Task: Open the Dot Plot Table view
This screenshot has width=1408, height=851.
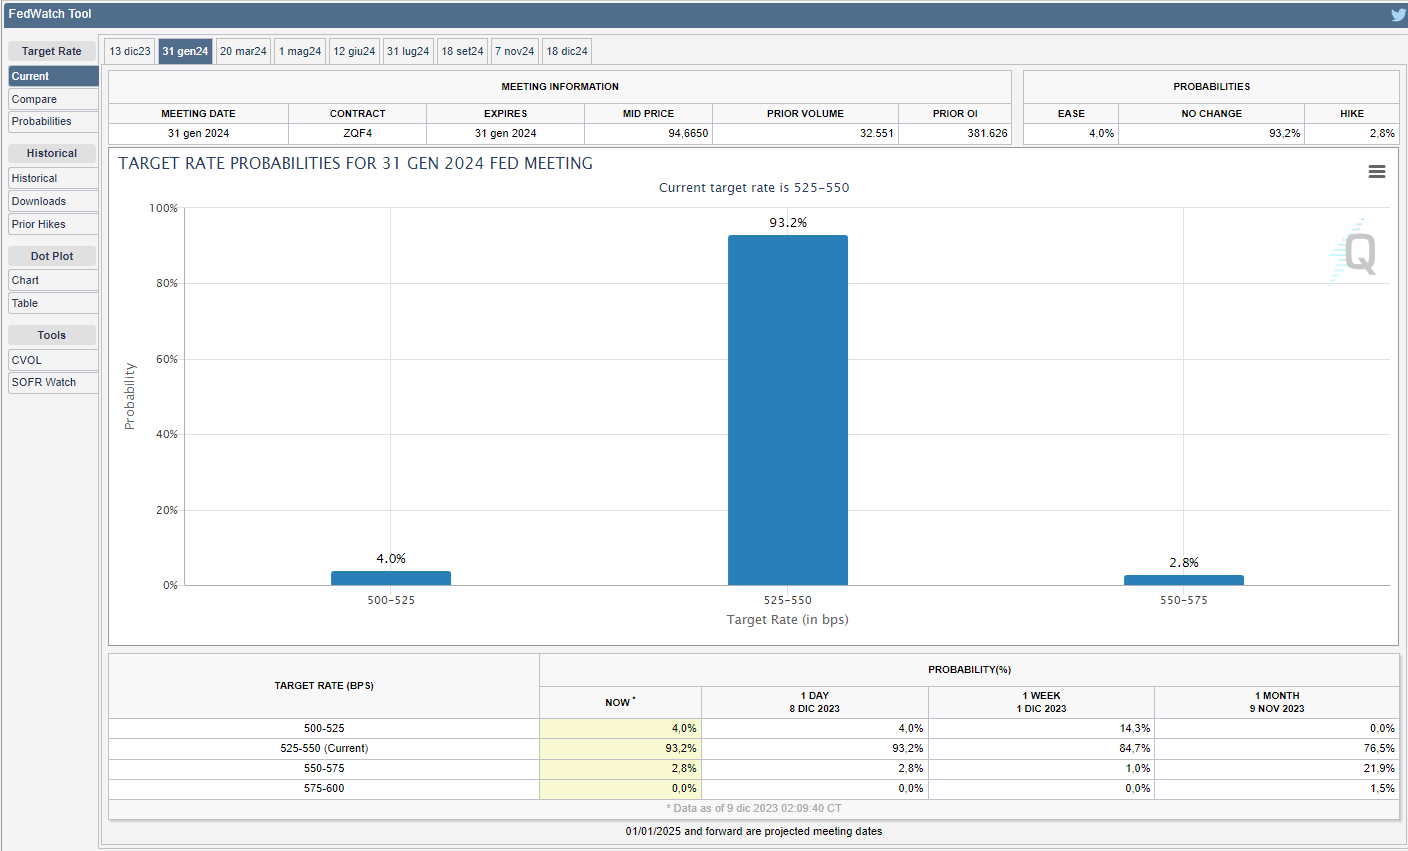Action: tap(53, 303)
